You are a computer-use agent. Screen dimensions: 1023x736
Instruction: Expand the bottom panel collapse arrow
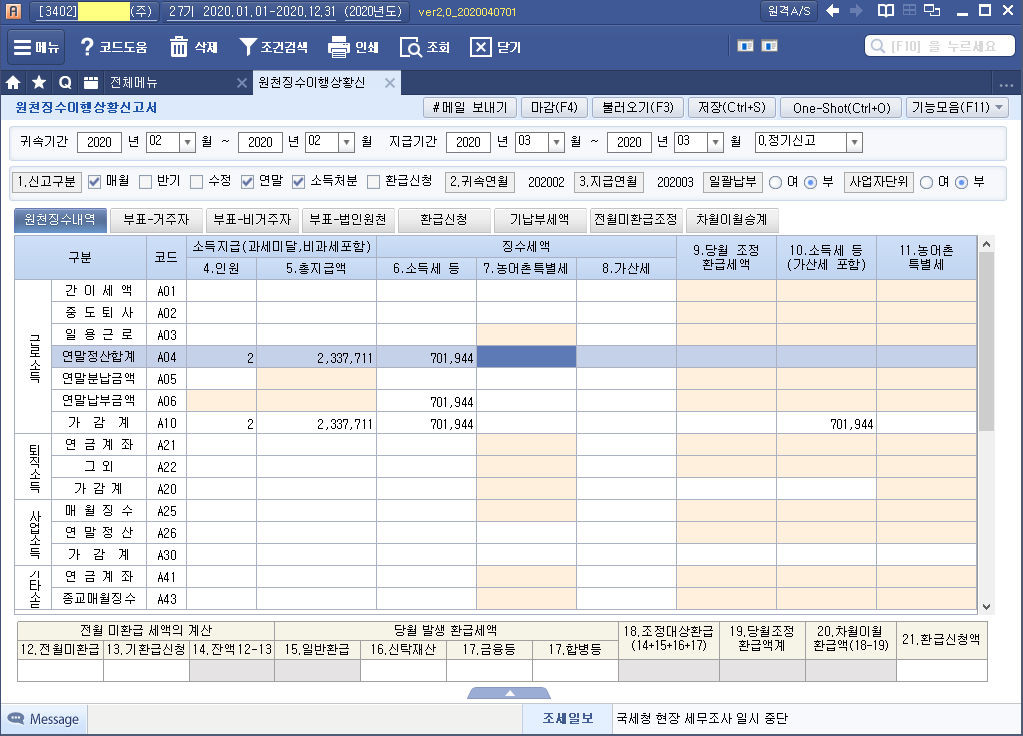[x=510, y=693]
